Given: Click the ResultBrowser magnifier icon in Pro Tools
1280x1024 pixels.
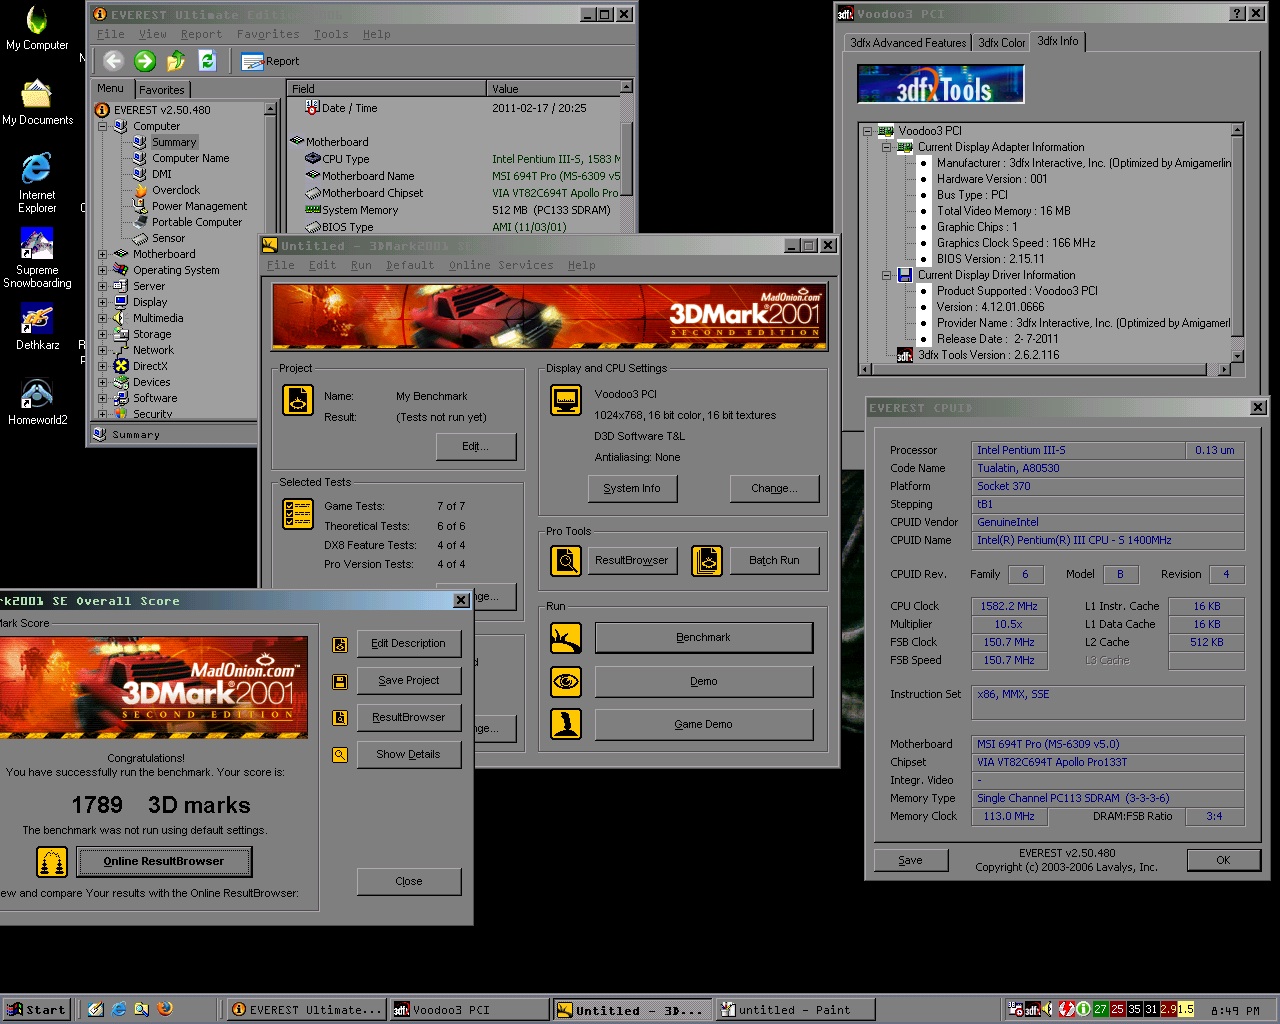Looking at the screenshot, I should [566, 561].
